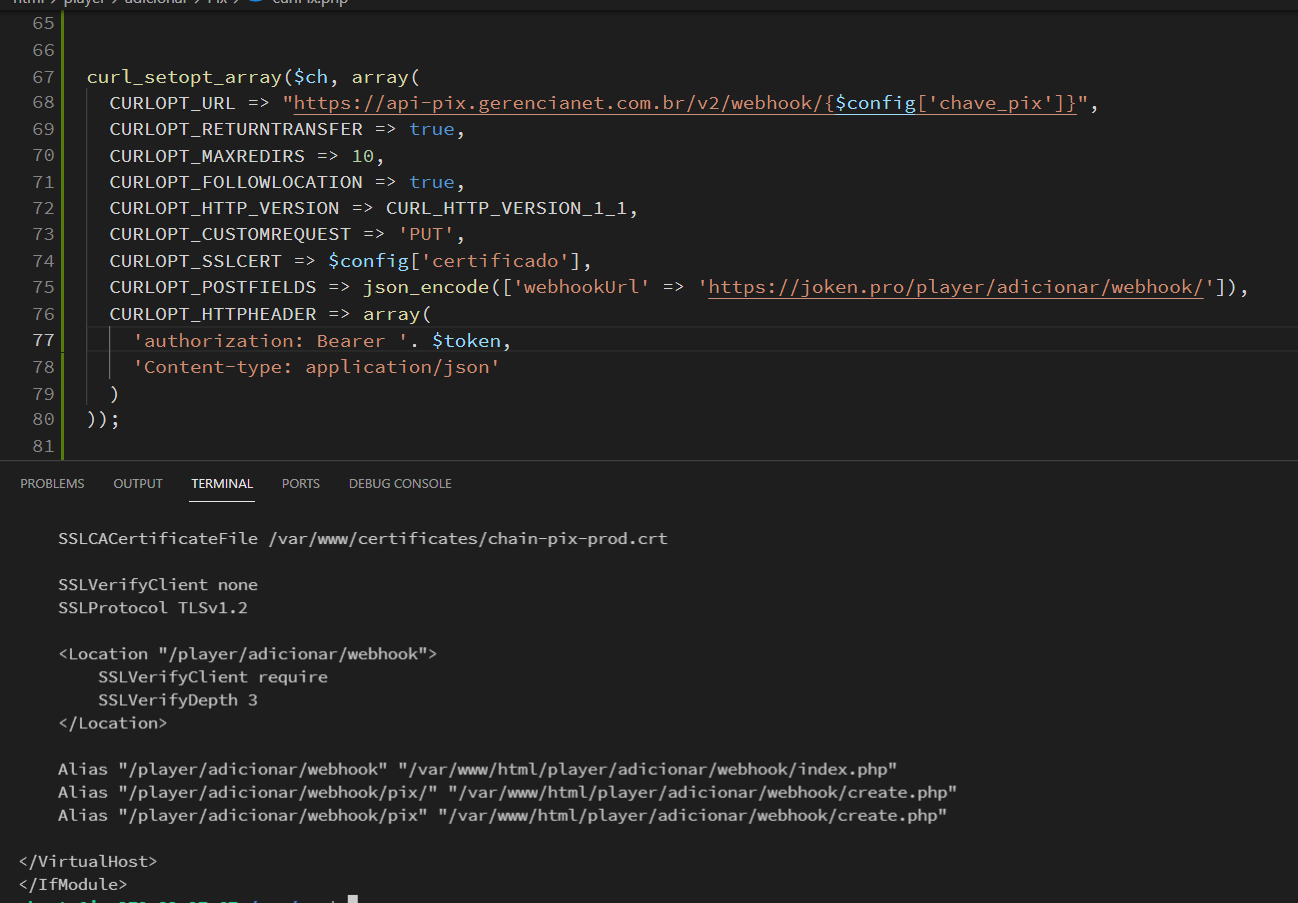Click the 'SSLVerifyClient require' terminal line
Screen dimensions: 1298x903
[213, 676]
